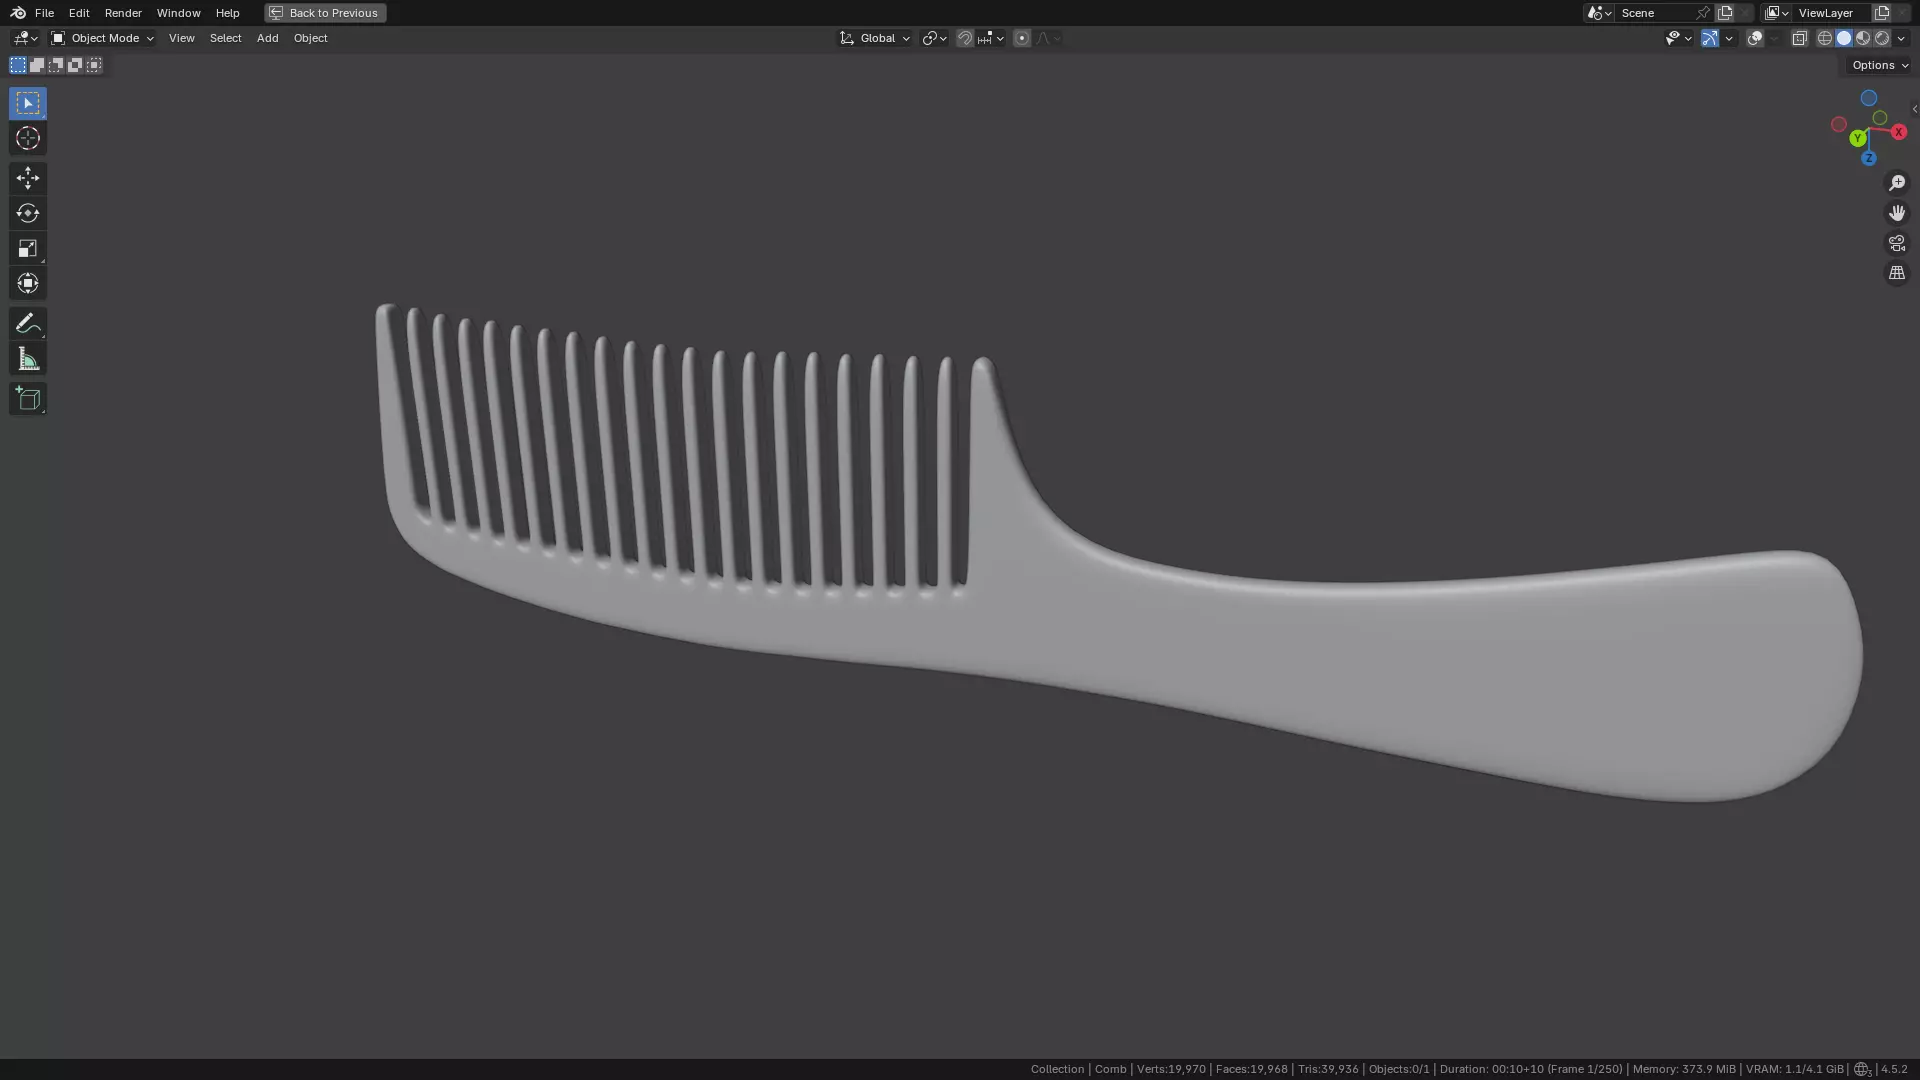Switch to Solid shading
1920x1080 pixels.
coord(1844,38)
